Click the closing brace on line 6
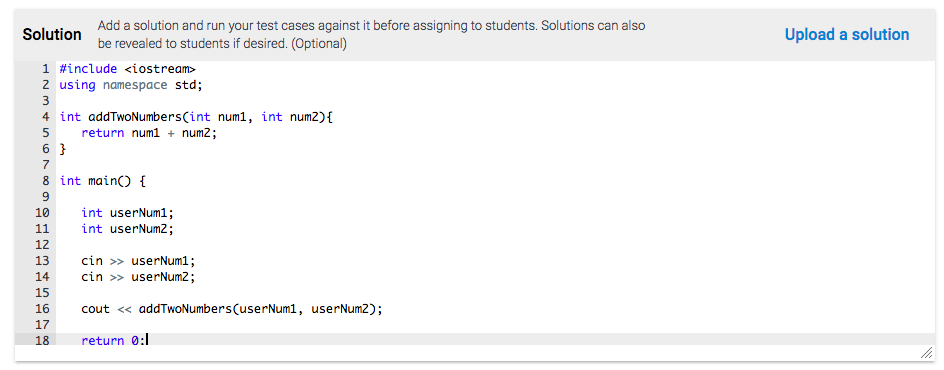944x370 pixels. tap(63, 149)
